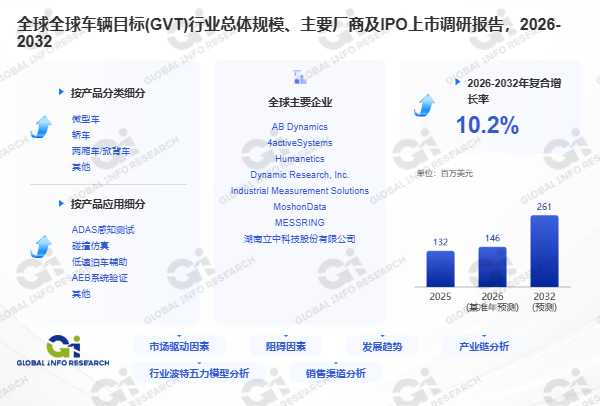Click the AB Dynamics company name

[x=300, y=127]
